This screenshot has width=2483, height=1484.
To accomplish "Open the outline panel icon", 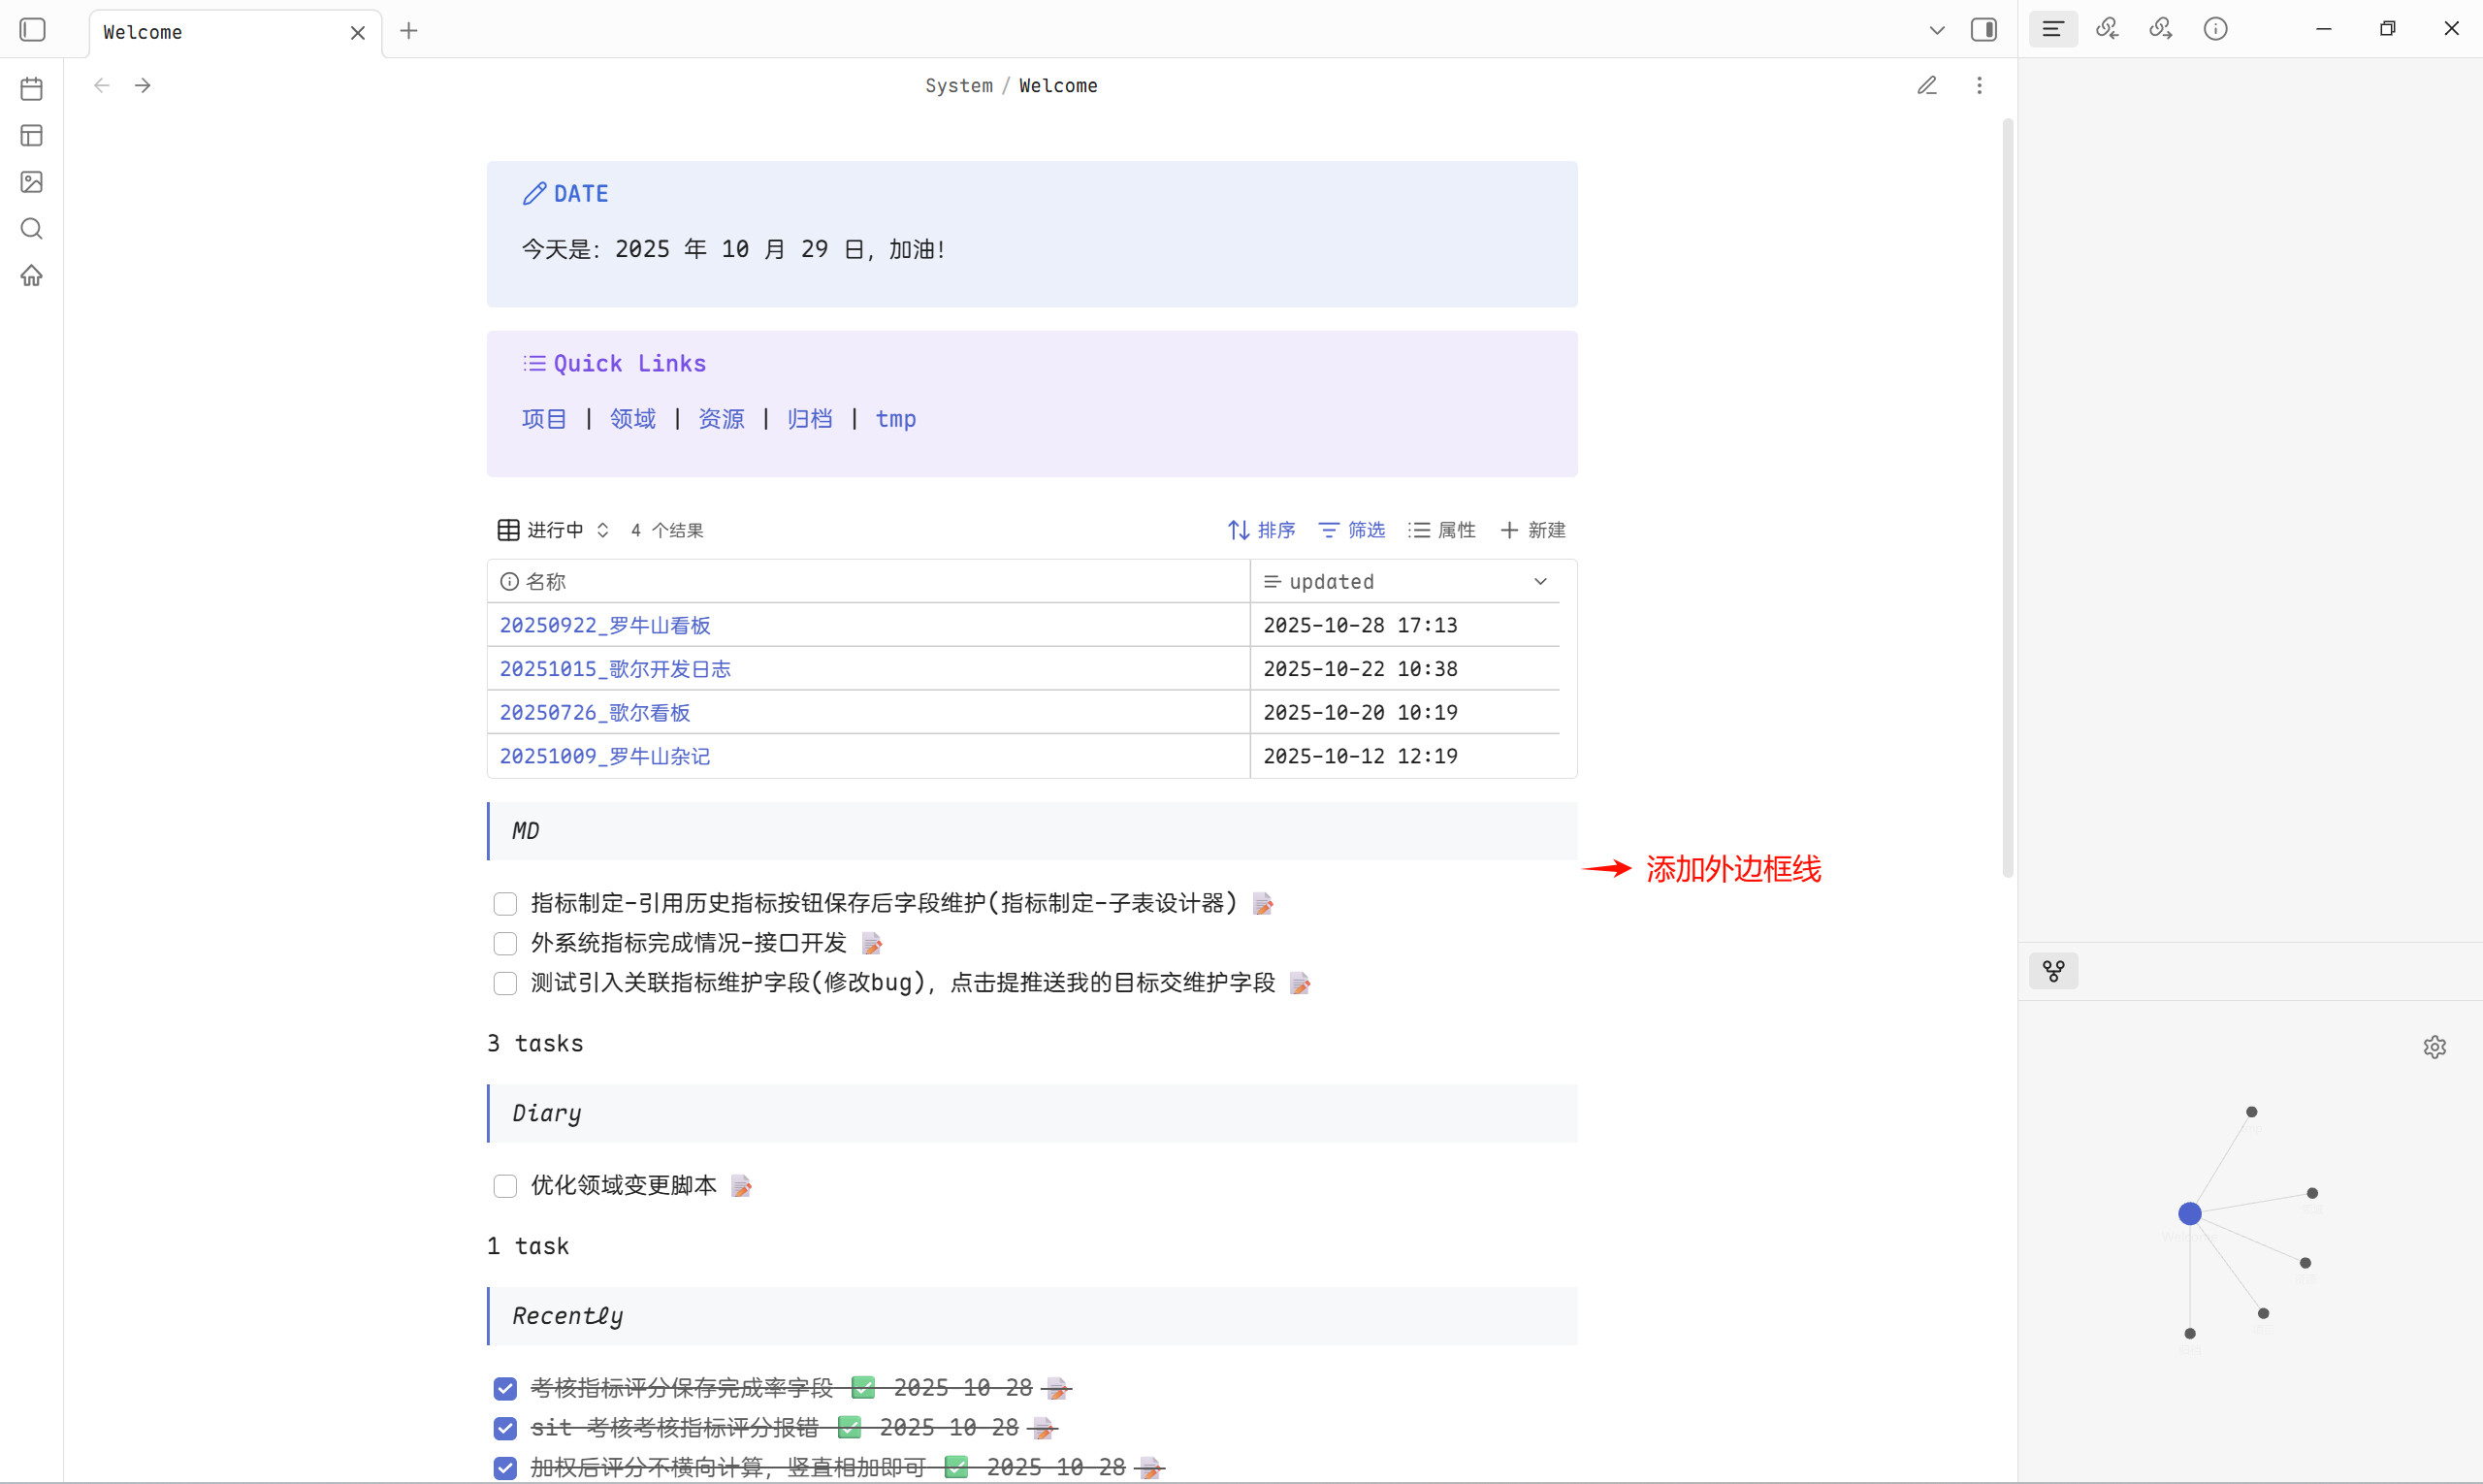I will coord(2053,29).
